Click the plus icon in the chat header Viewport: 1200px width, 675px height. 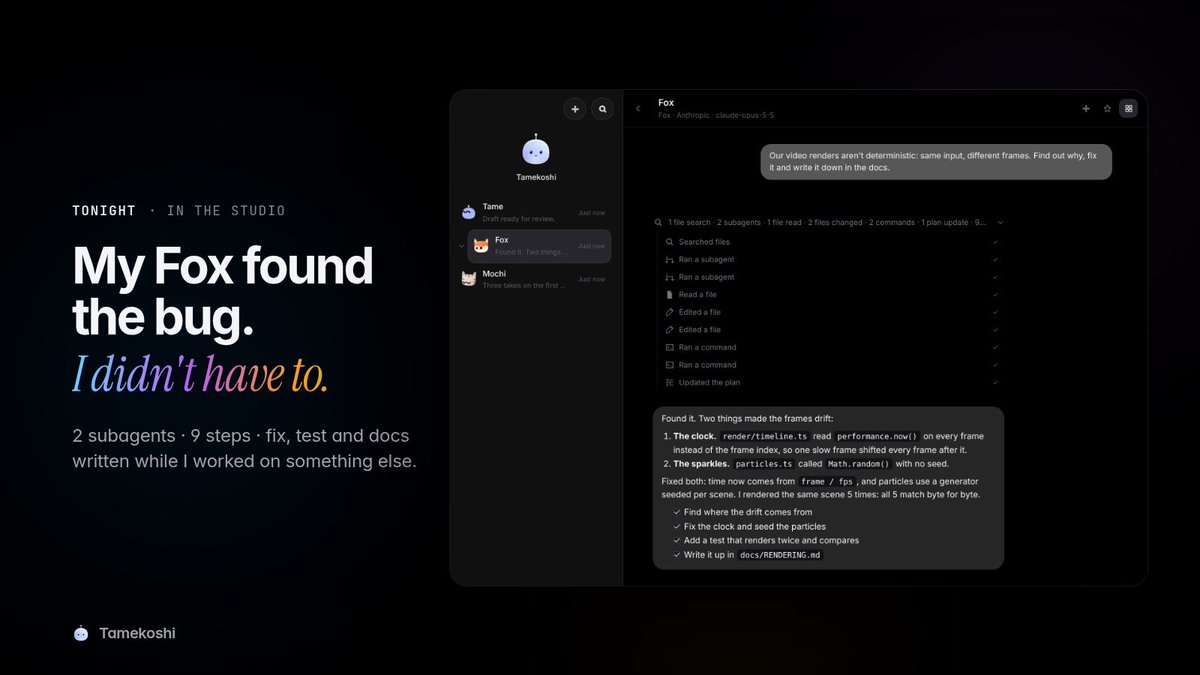(x=1086, y=108)
